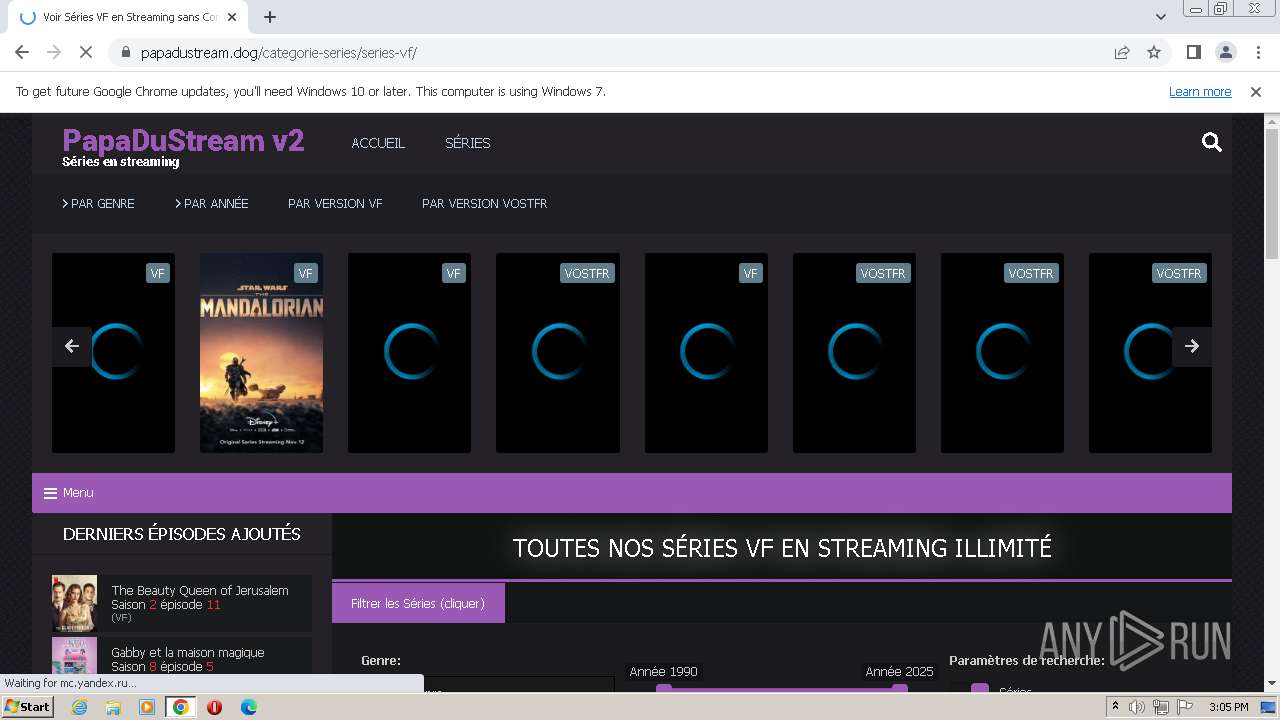Click the PapaDuStream v2 logo

point(183,141)
